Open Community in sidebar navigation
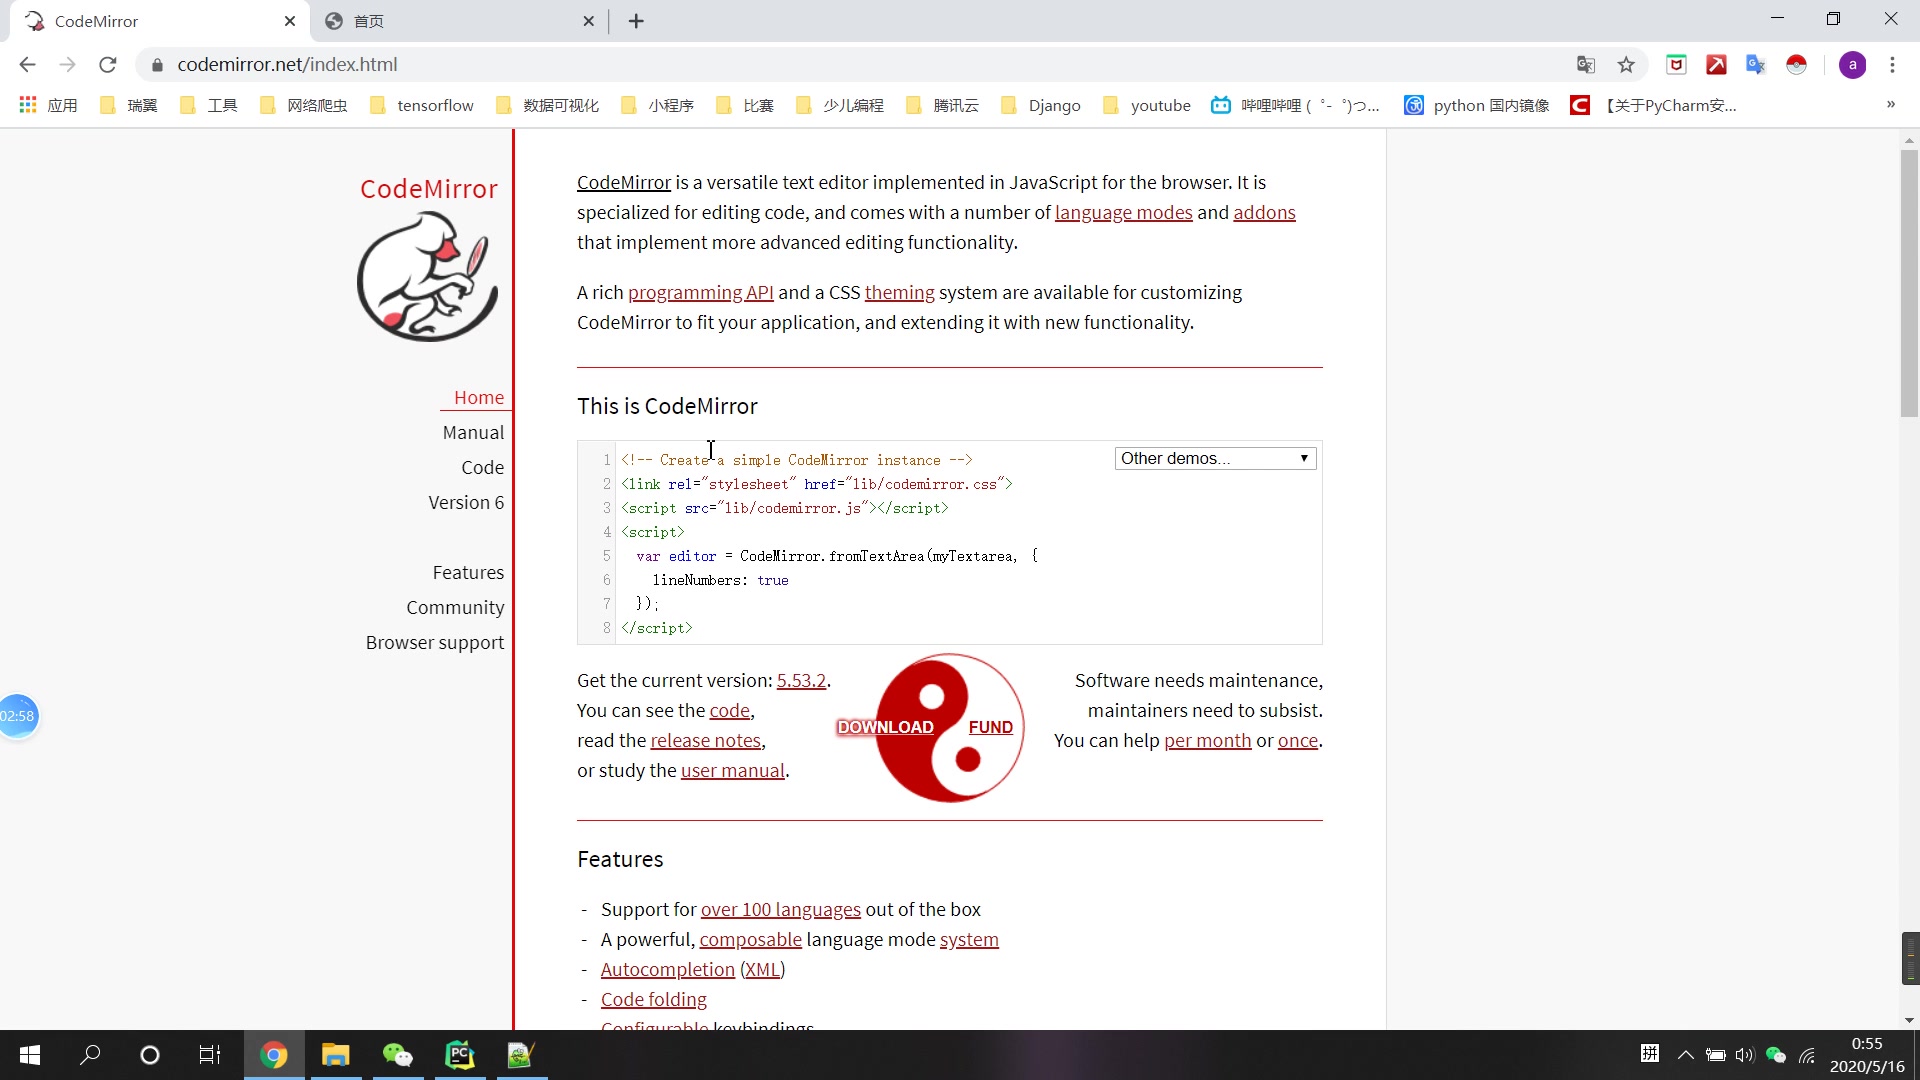1920x1080 pixels. pos(455,607)
